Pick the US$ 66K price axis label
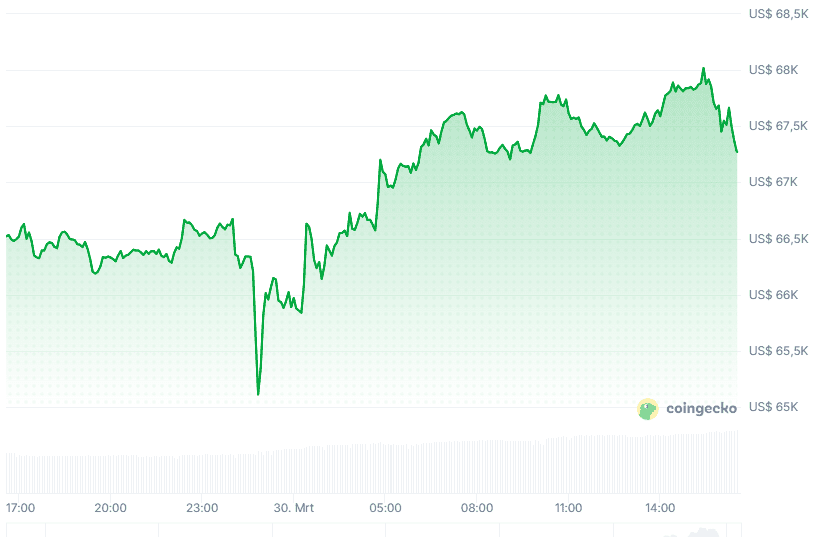 [774, 295]
